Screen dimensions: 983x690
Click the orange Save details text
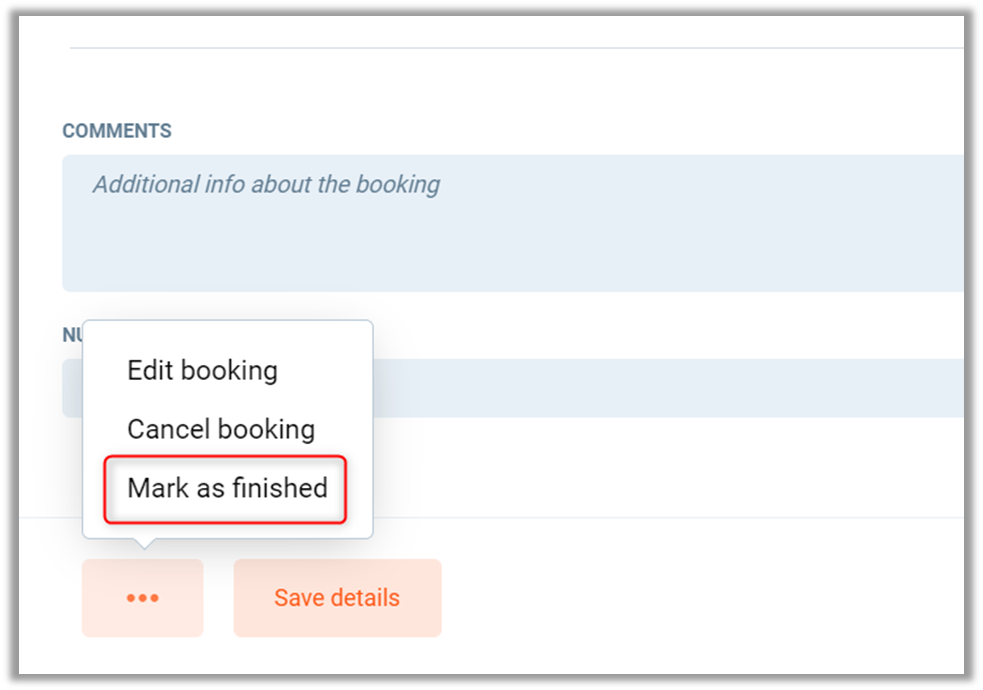coord(337,598)
